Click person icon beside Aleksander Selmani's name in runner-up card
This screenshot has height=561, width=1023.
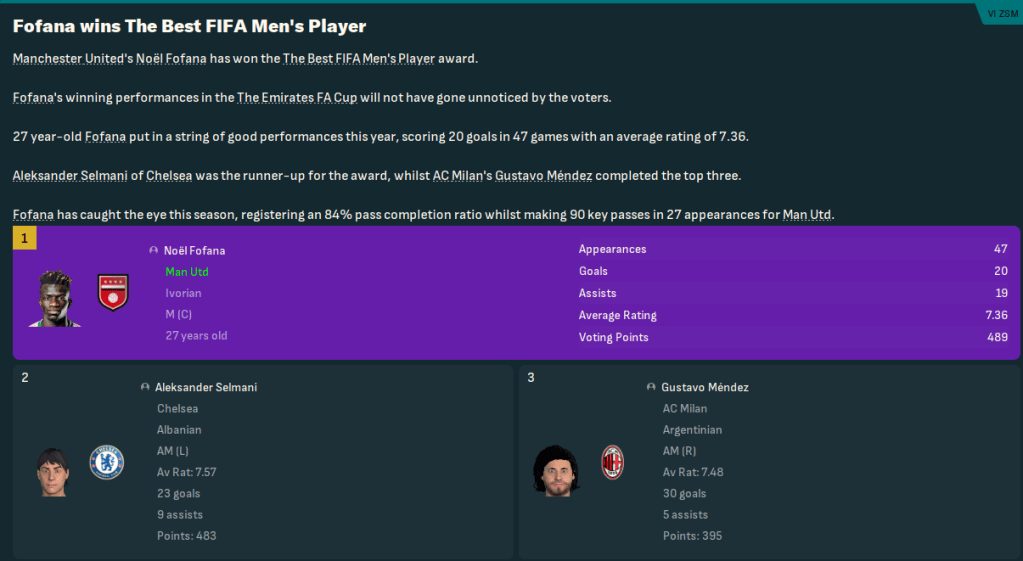146,387
